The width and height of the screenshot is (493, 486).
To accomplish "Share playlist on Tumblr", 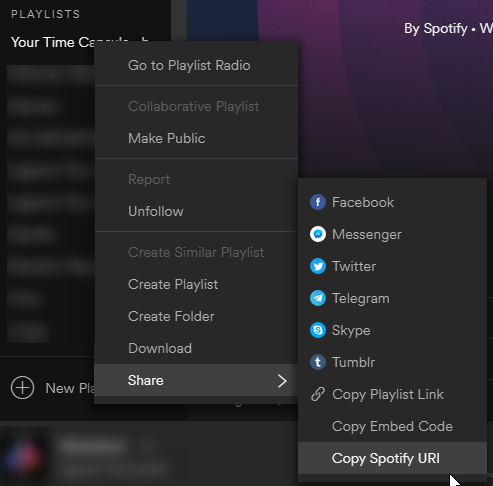I will tap(392, 362).
